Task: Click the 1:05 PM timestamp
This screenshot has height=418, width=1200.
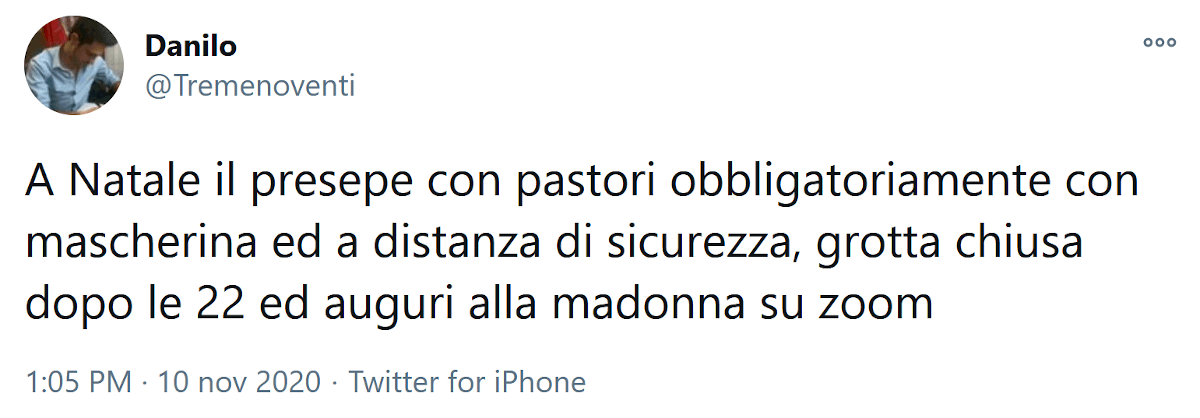Action: click(74, 381)
